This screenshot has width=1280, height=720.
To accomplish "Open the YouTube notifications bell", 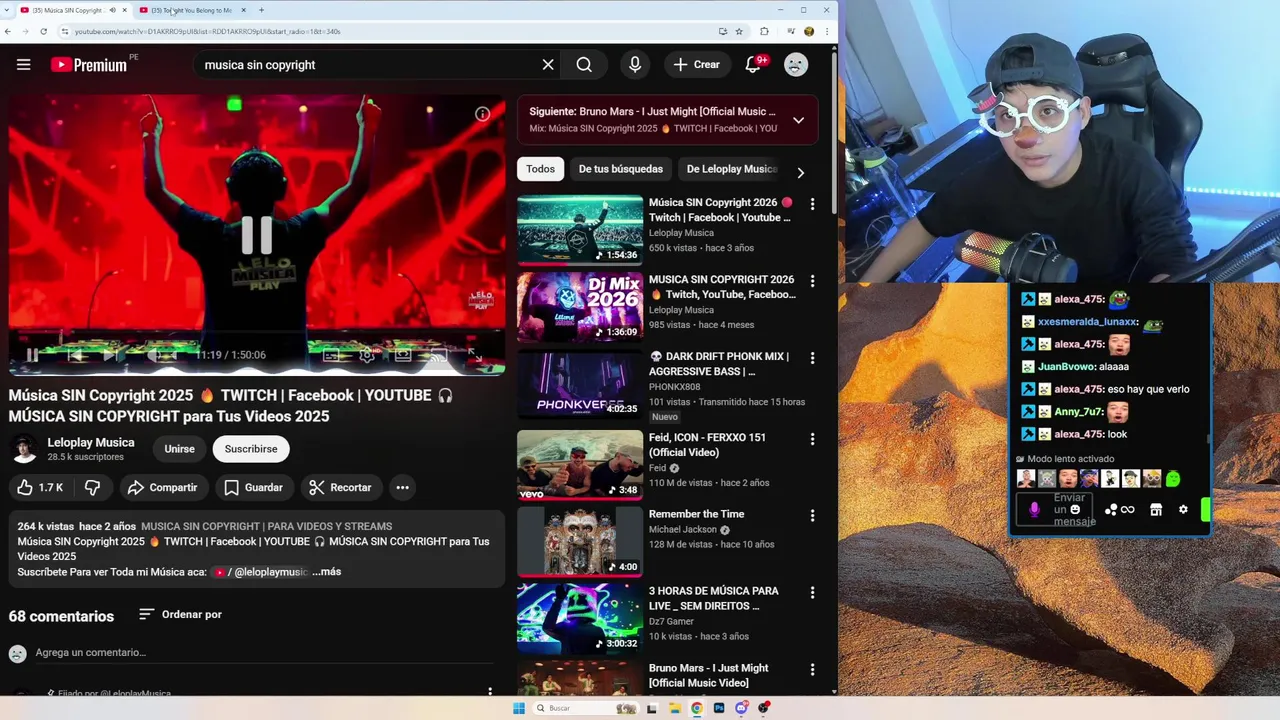I will coord(754,65).
